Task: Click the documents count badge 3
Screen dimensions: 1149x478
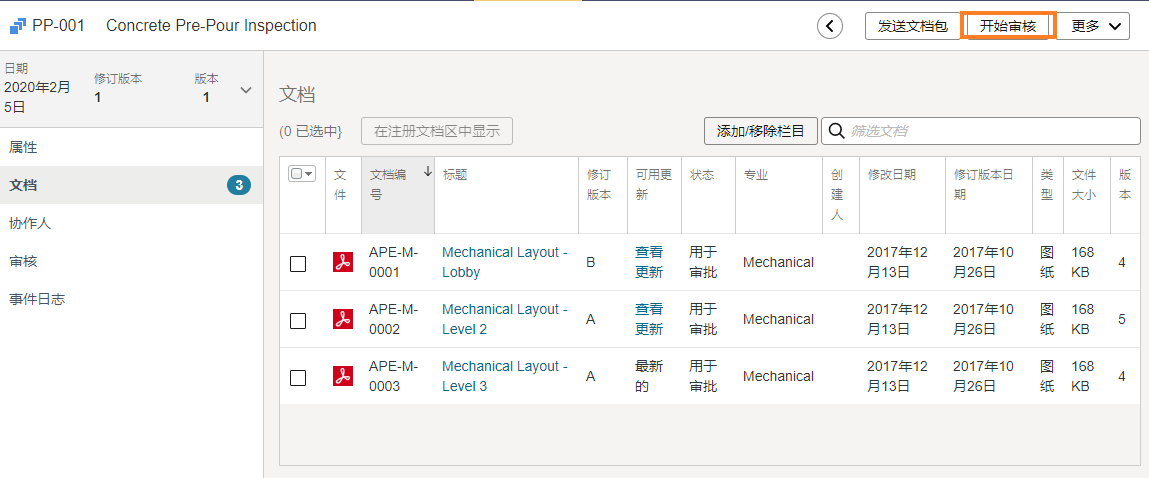Action: 239,185
